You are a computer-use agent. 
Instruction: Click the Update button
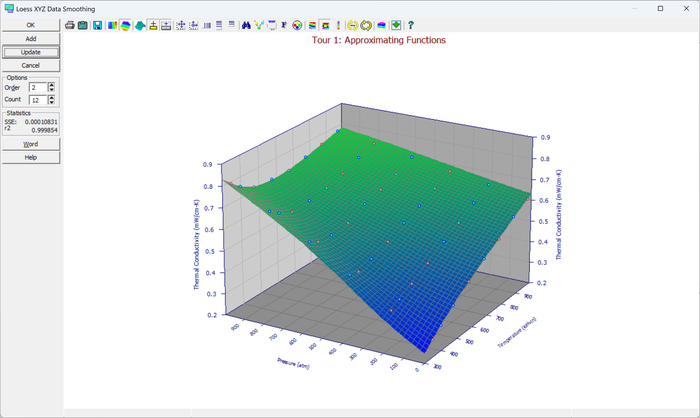coord(31,52)
